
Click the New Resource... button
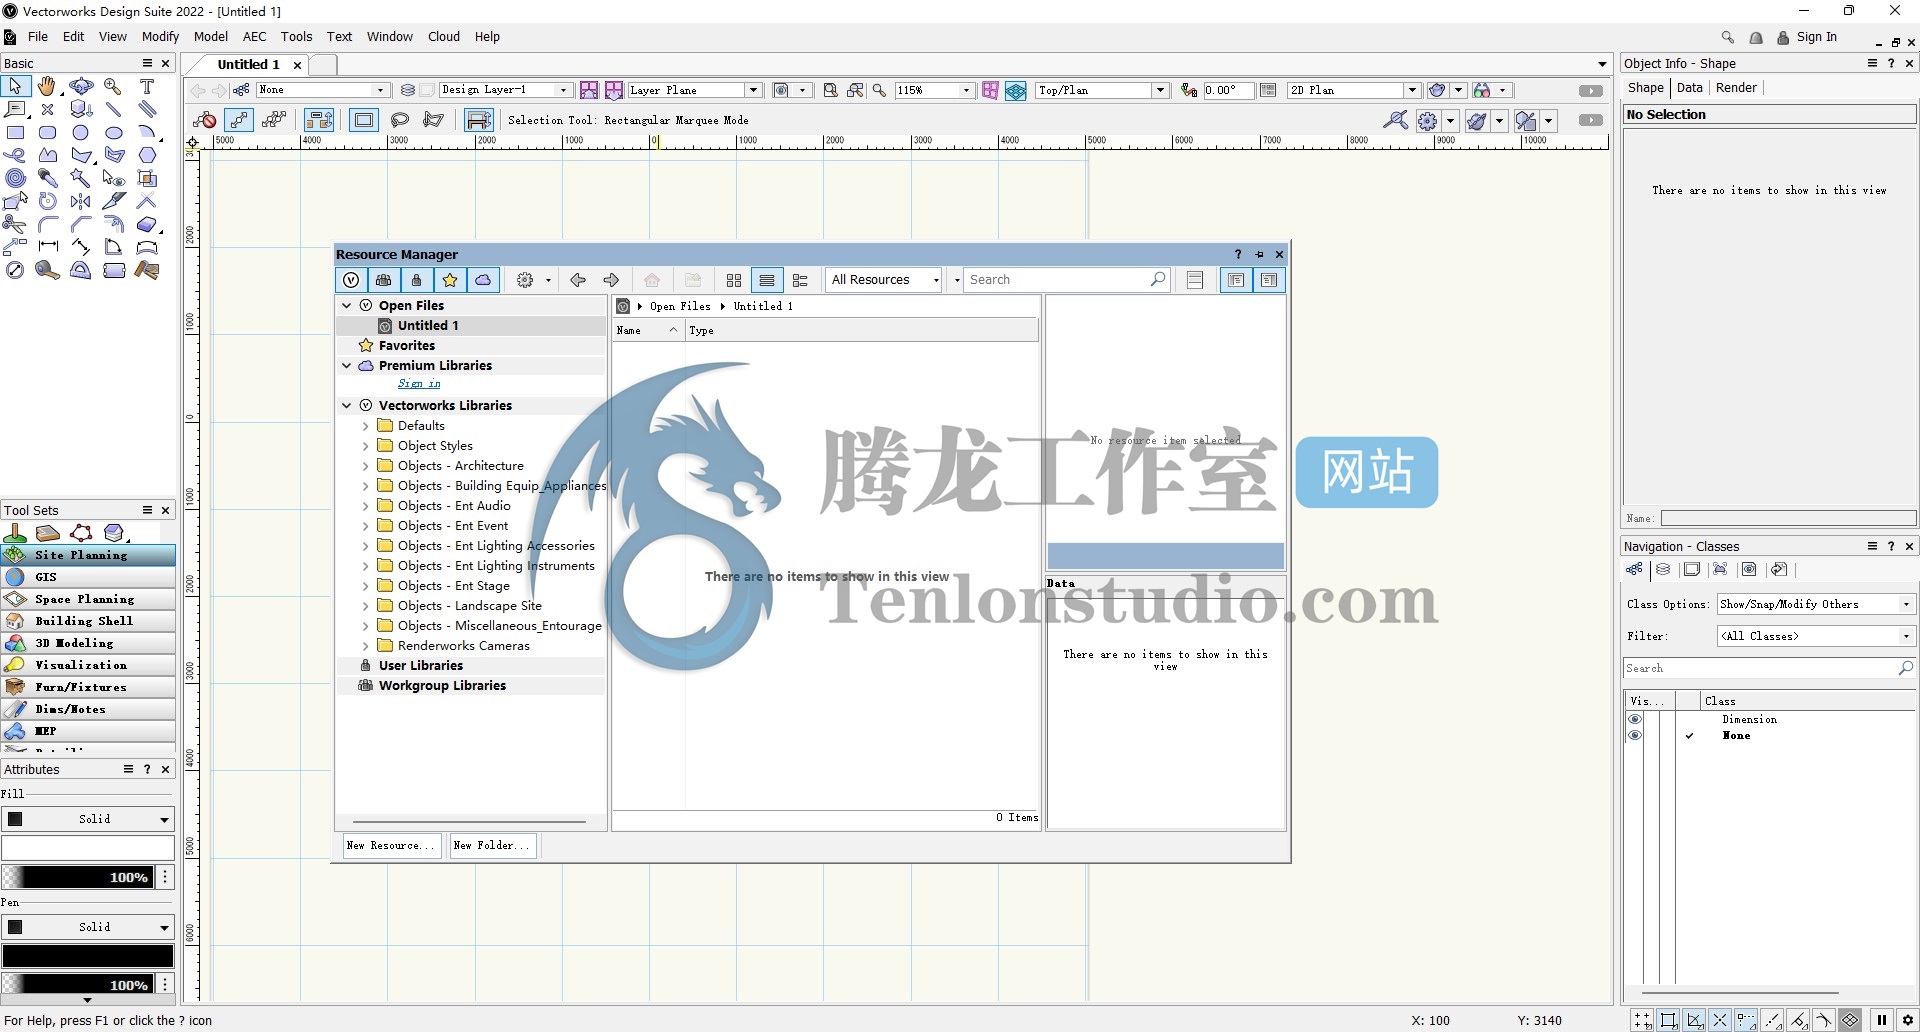391,846
